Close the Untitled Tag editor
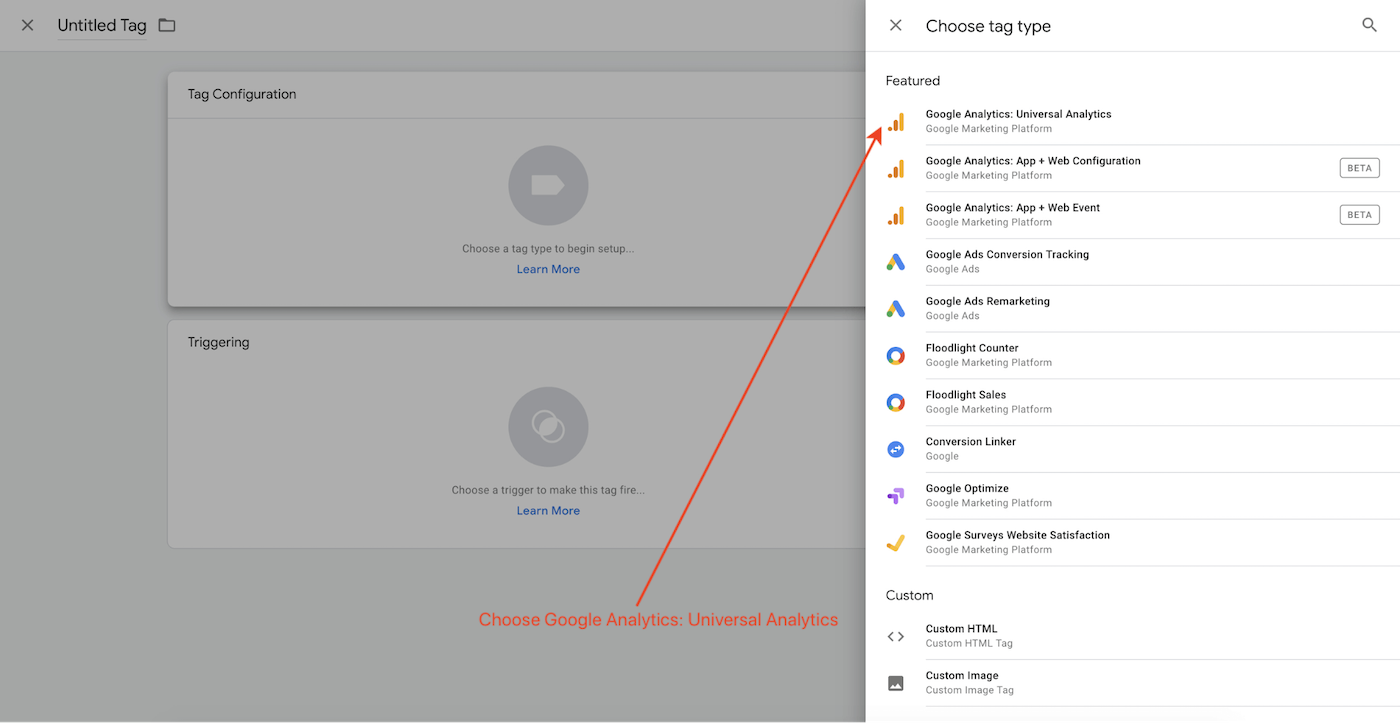 [28, 26]
